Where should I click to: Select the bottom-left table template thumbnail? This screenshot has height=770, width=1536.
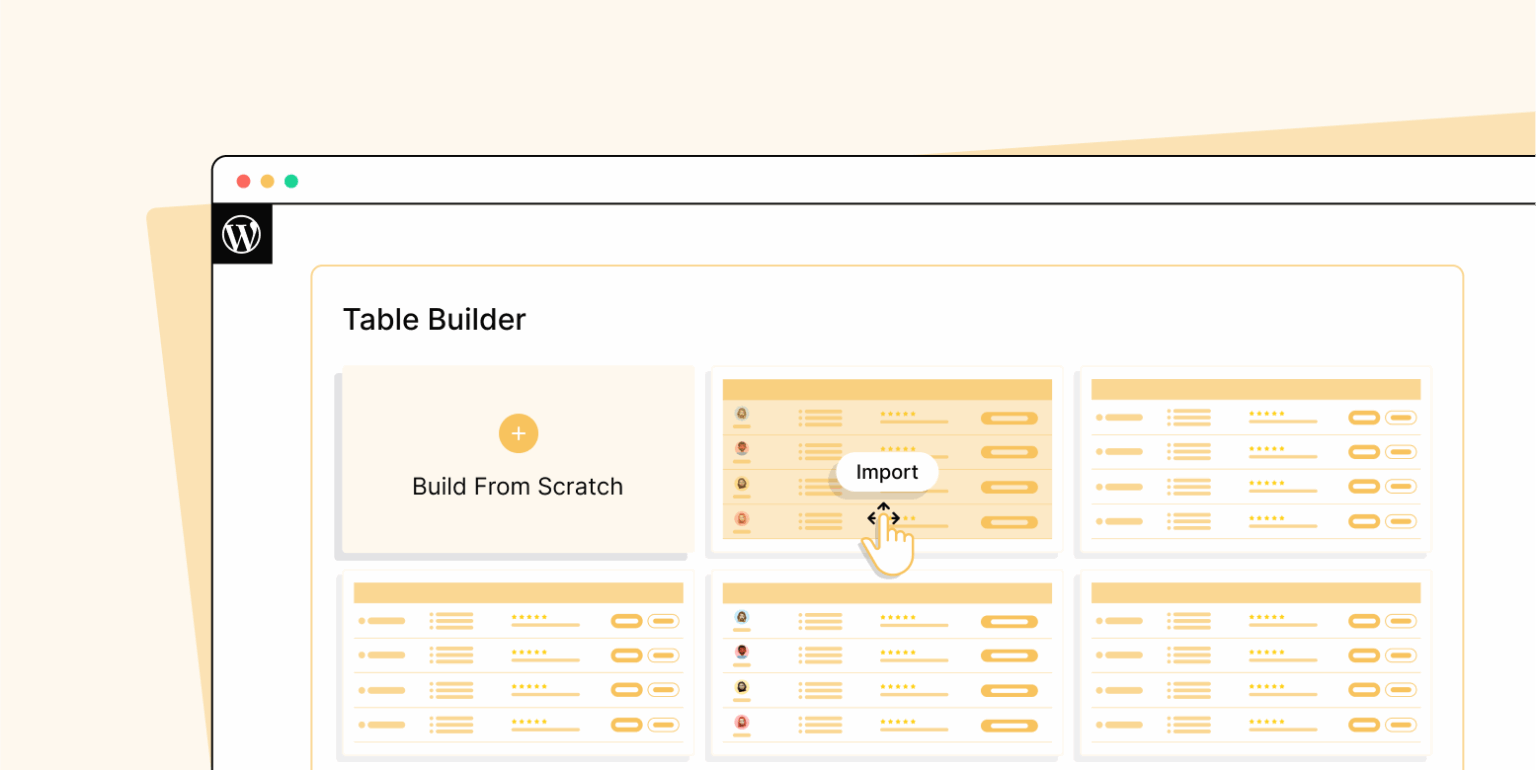click(x=518, y=662)
